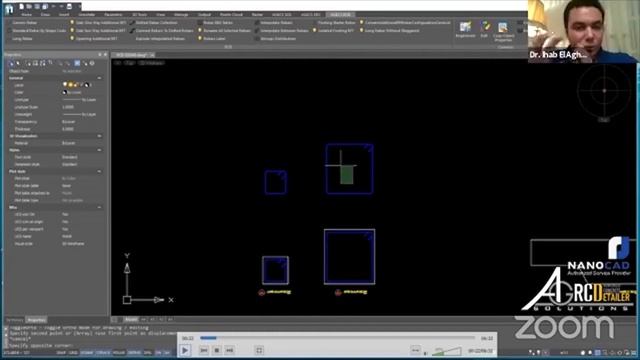This screenshot has height=360, width=640.
Task: Open the Linetype value dropdown in Properties
Action: click(82, 100)
